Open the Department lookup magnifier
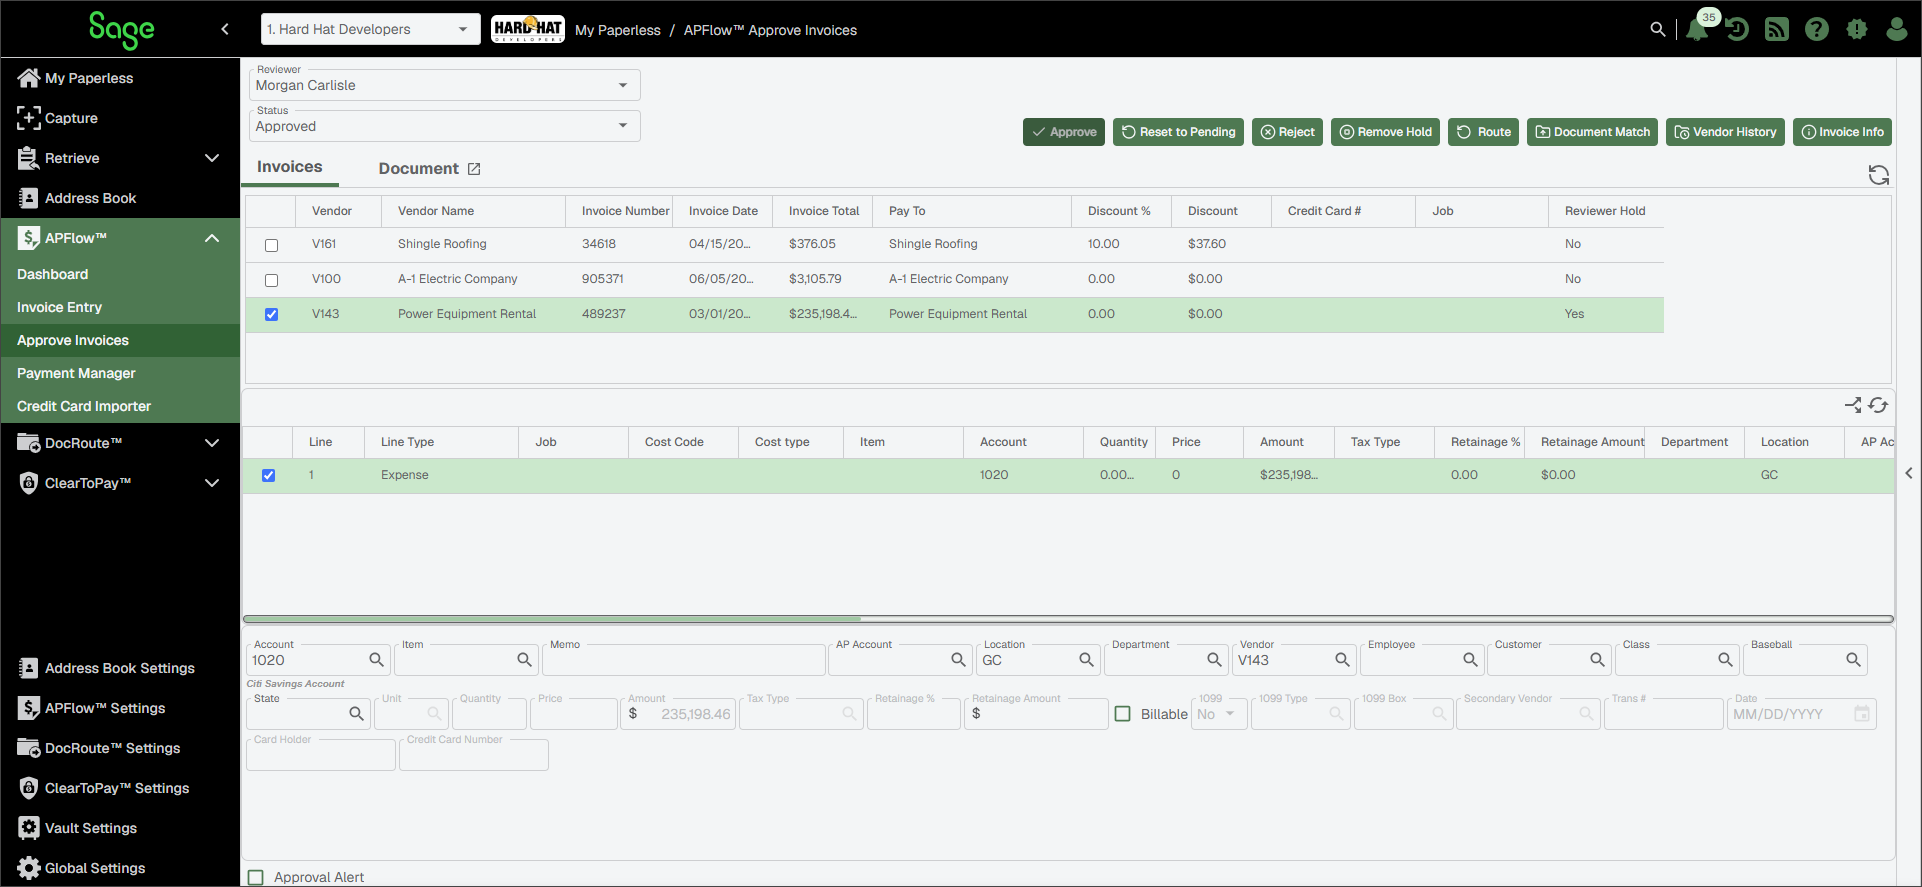This screenshot has height=887, width=1922. (x=1214, y=660)
